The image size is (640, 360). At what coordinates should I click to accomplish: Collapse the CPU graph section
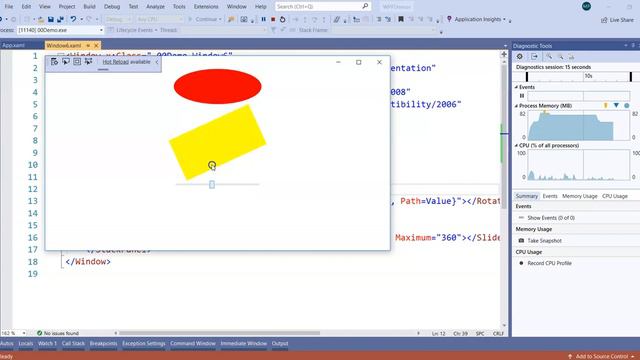click(516, 145)
